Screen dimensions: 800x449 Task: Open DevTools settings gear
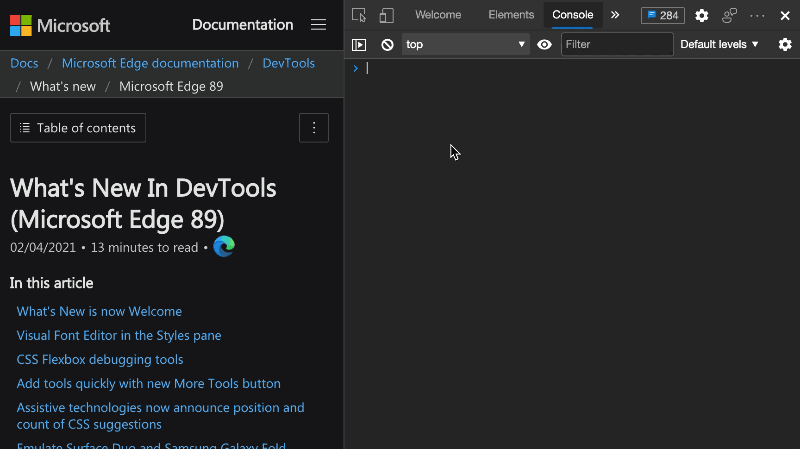pyautogui.click(x=702, y=15)
